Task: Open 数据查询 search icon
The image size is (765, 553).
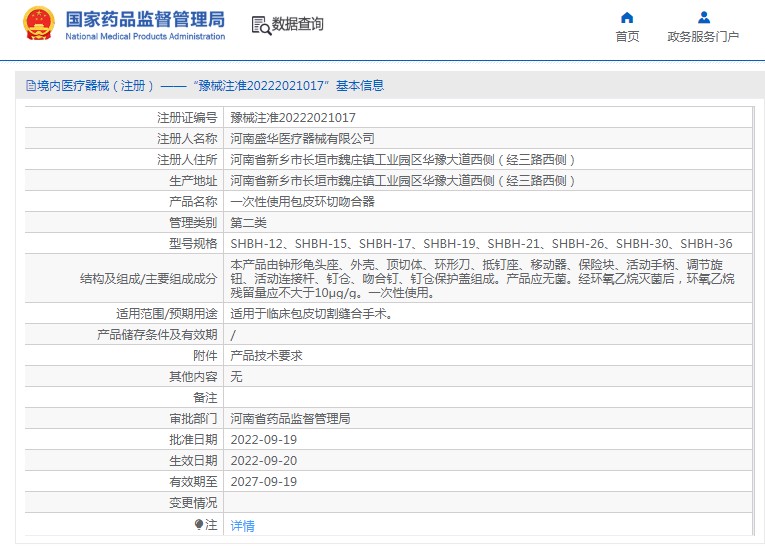Action: (x=261, y=25)
